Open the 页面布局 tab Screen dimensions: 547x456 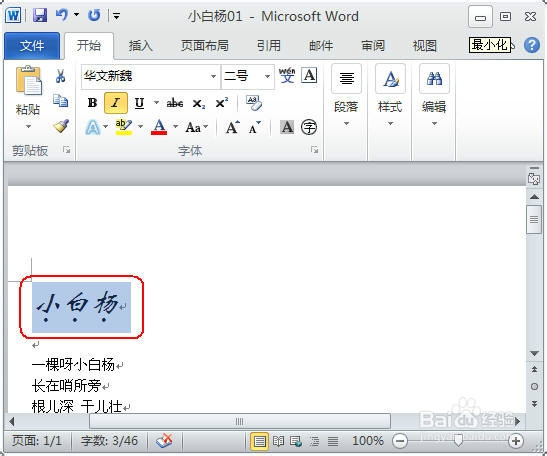click(205, 46)
